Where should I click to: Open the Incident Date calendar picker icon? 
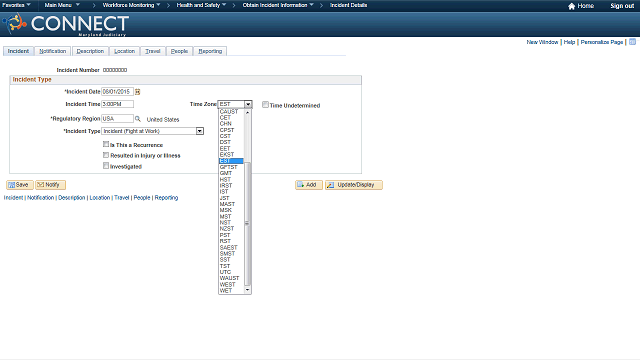click(x=138, y=92)
